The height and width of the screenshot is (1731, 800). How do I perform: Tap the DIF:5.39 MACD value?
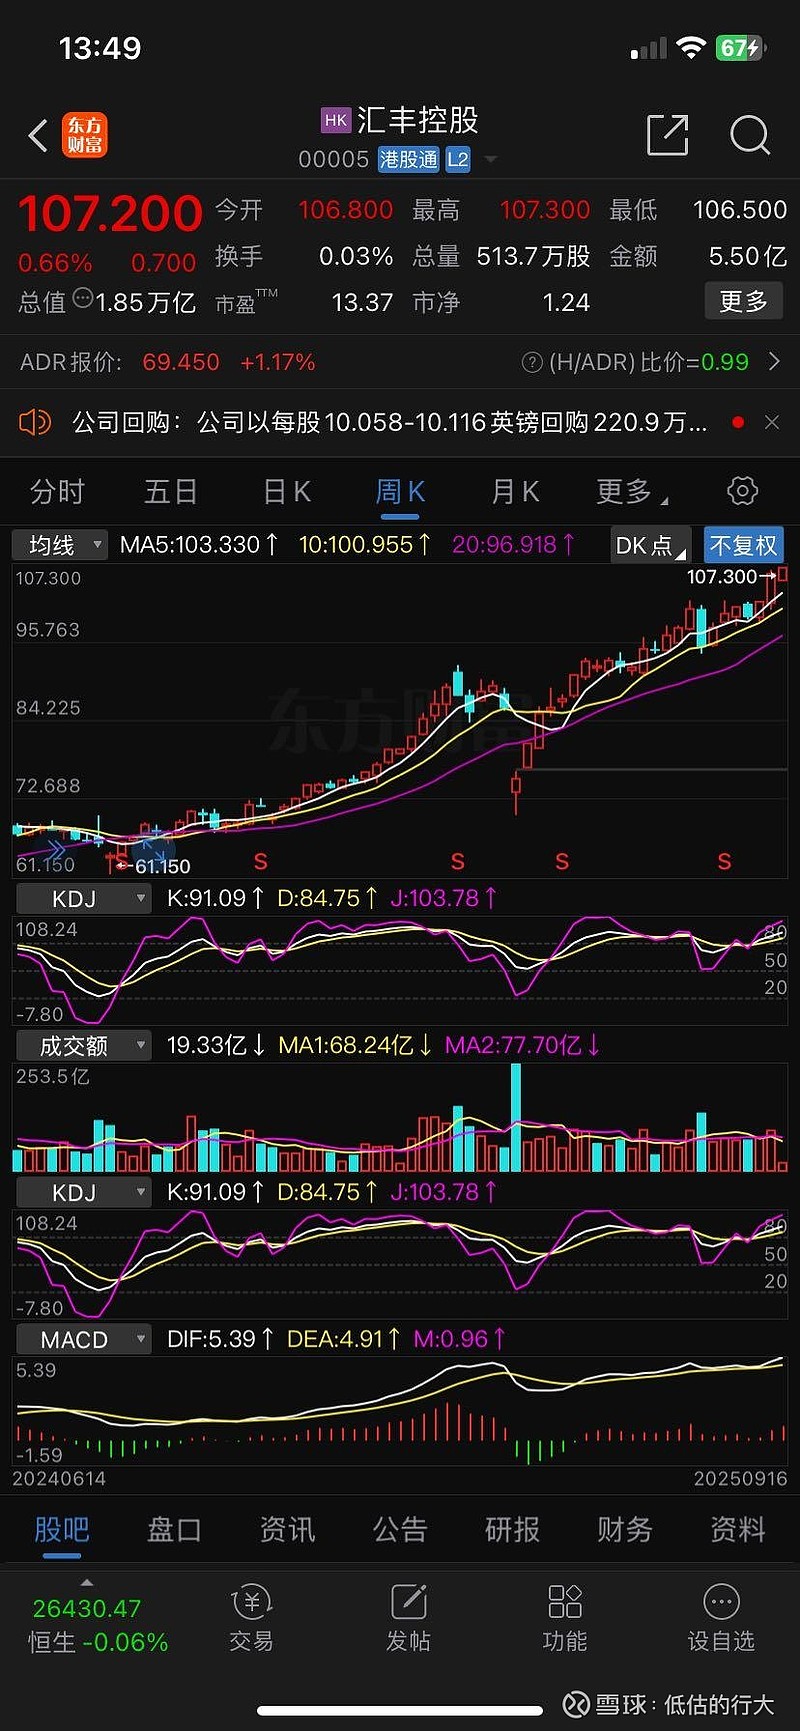coord(220,1339)
